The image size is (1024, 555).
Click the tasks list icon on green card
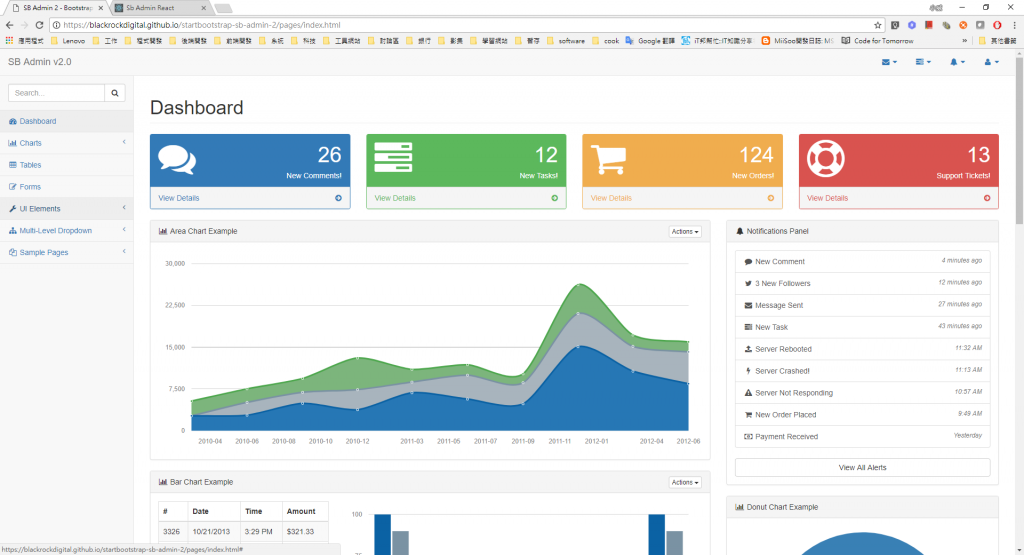393,157
